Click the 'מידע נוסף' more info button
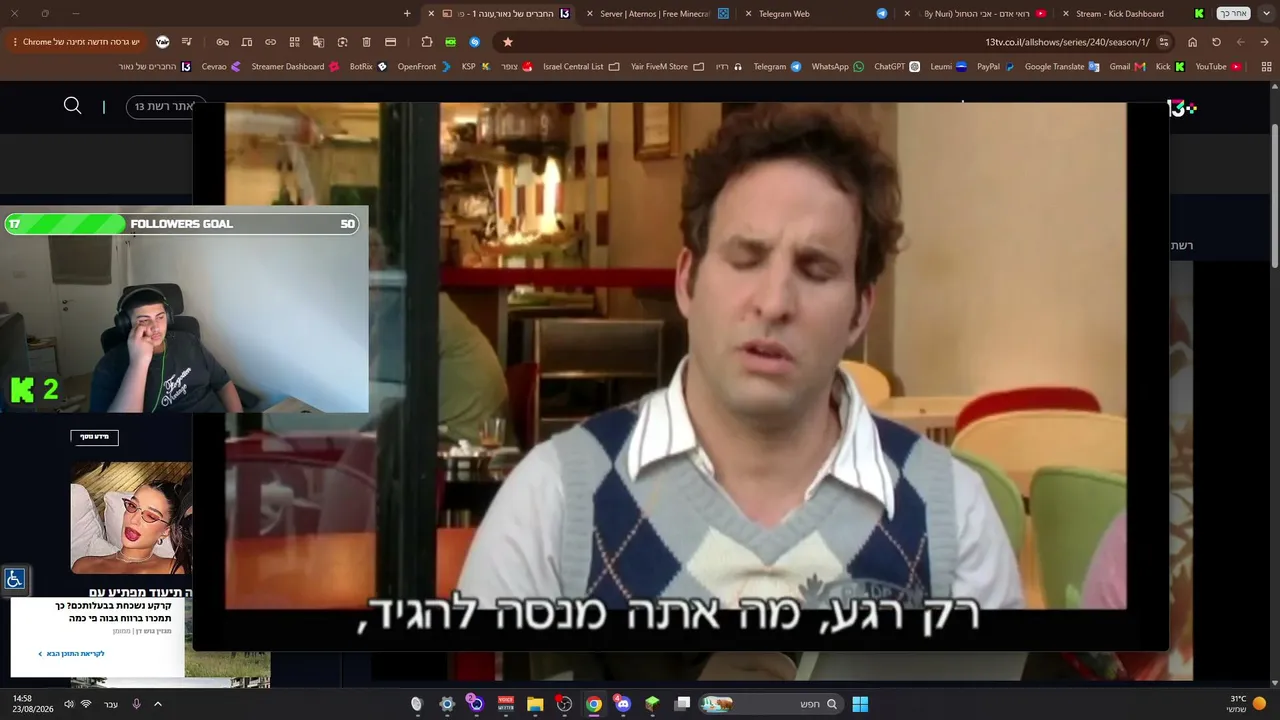 pos(94,437)
